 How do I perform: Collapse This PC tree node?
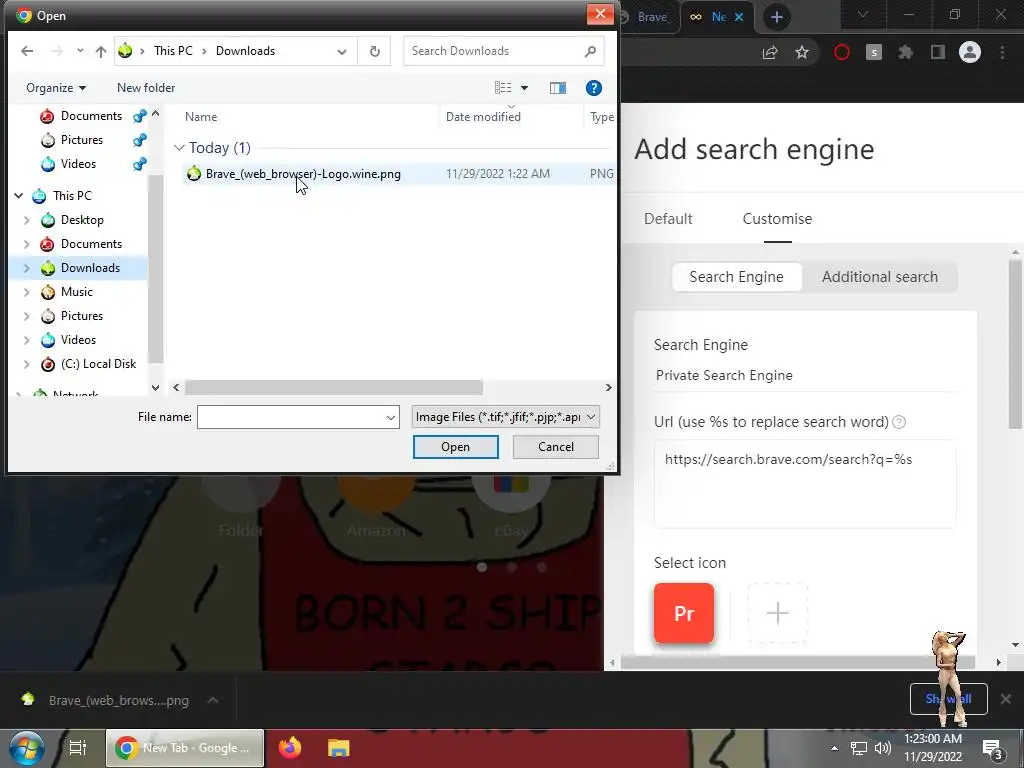pos(19,195)
